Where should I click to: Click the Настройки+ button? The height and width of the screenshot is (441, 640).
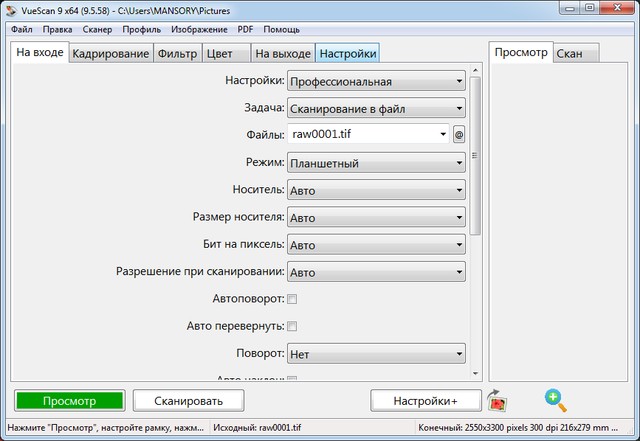pyautogui.click(x=426, y=401)
